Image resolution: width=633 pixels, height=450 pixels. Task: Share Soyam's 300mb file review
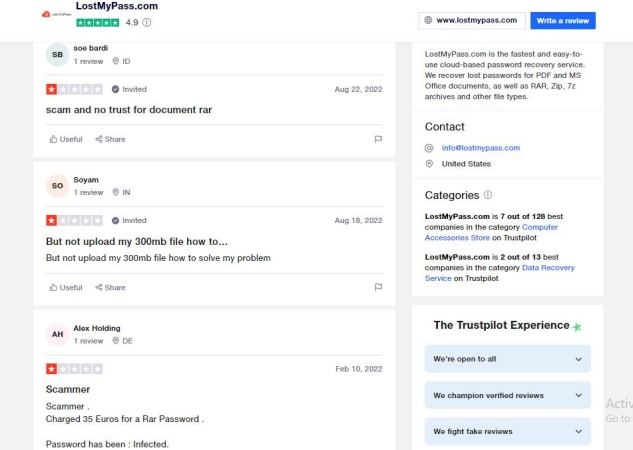[110, 287]
